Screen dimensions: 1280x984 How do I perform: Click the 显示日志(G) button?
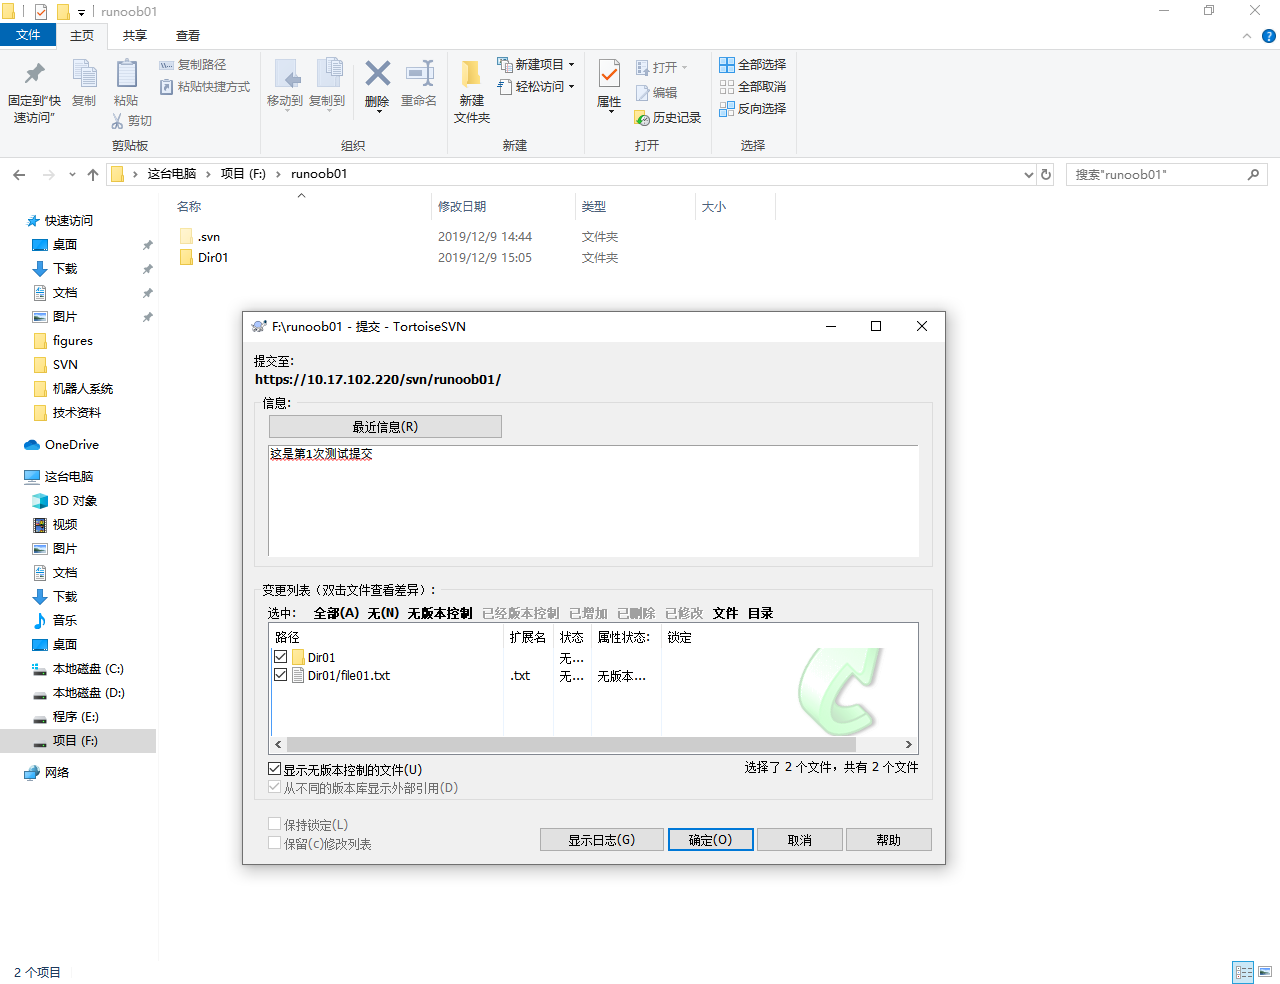click(602, 840)
